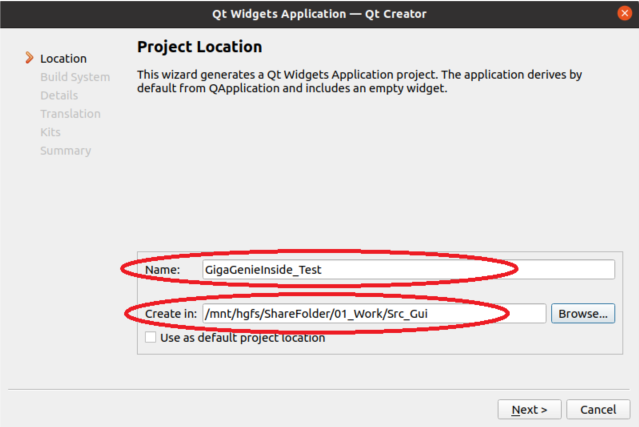Click the Project Location heading
639x427 pixels.
(x=199, y=47)
